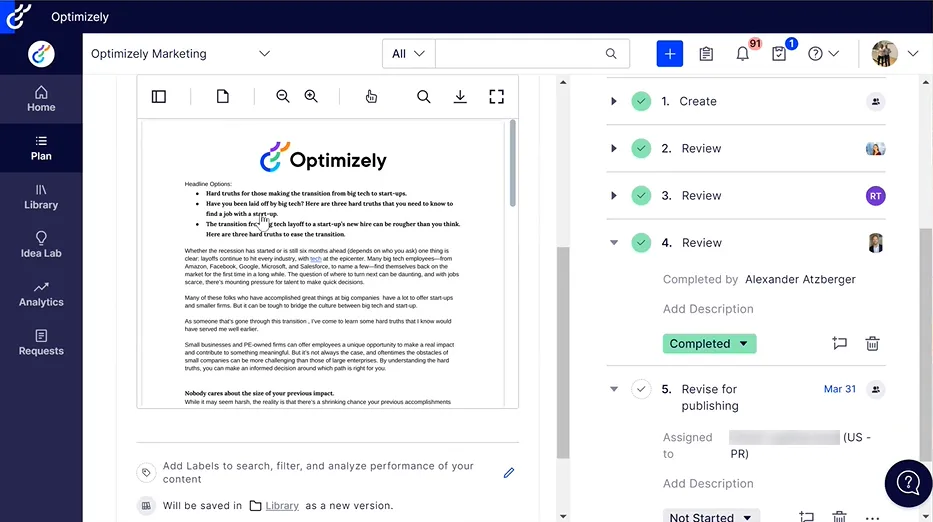This screenshot has width=933, height=522.
Task: Collapse step 4 Review
Action: pos(613,242)
